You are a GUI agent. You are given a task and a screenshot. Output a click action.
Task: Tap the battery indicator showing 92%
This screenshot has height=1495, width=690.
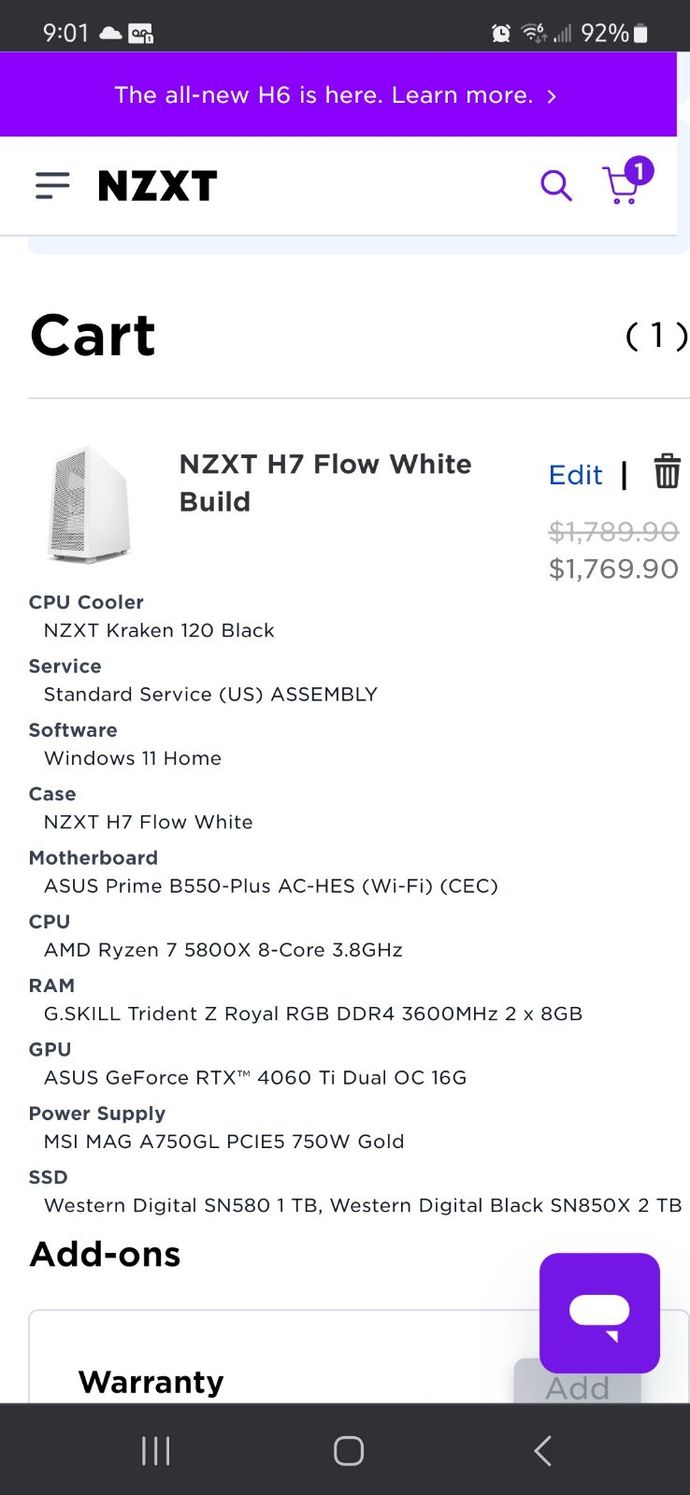tap(618, 33)
